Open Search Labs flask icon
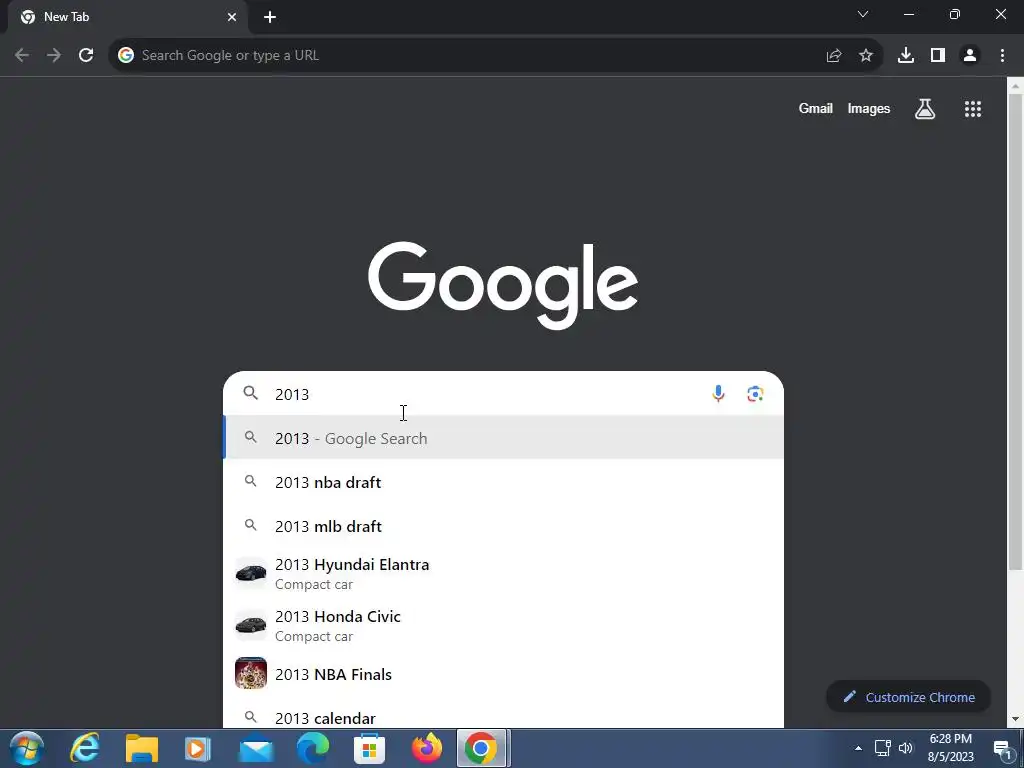This screenshot has height=768, width=1024. coord(925,109)
